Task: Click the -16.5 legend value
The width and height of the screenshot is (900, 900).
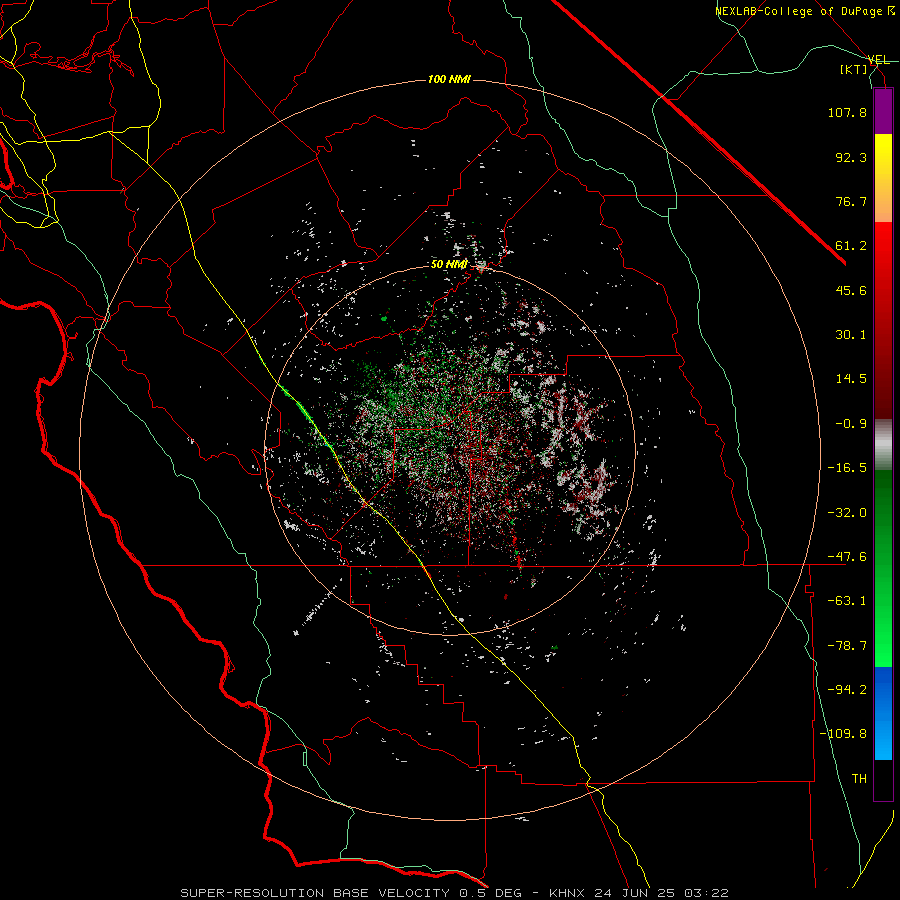Action: [847, 468]
